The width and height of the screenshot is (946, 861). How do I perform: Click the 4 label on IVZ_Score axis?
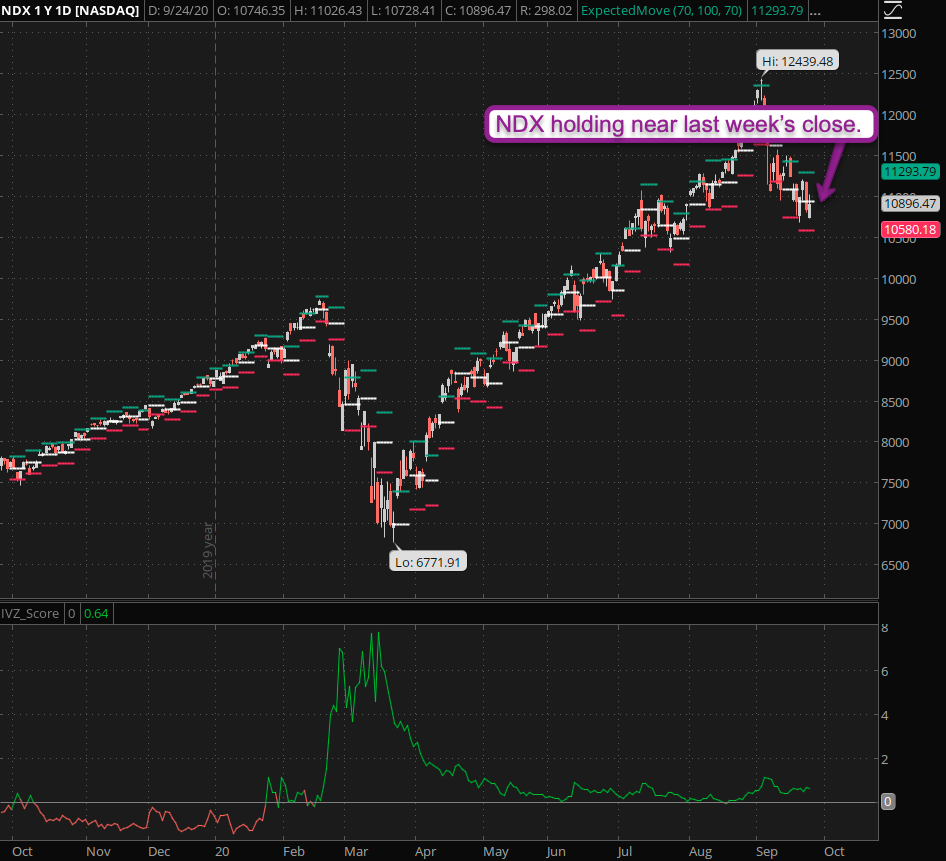885,715
